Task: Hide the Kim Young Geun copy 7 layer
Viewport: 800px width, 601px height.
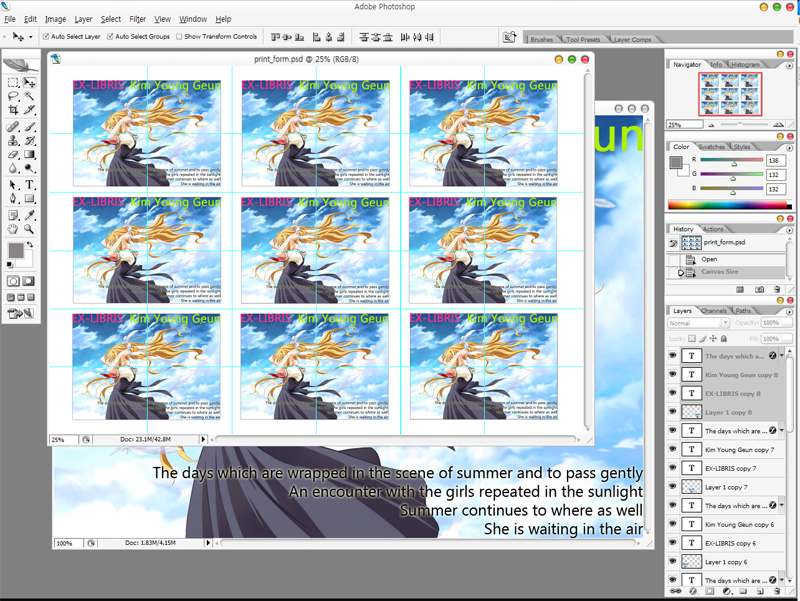Action: 672,449
